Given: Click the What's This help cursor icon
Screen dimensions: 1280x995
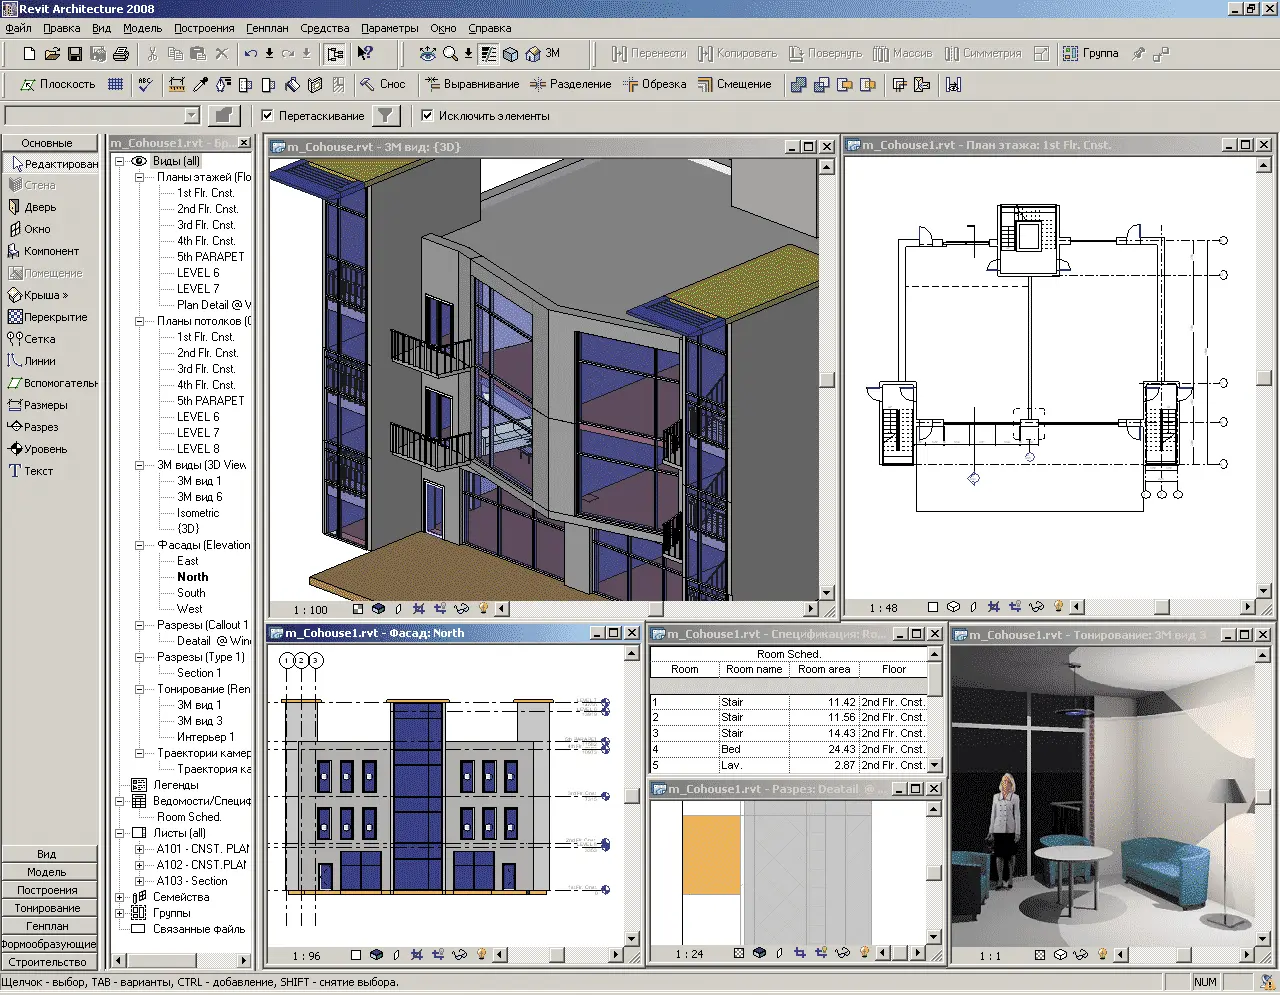Looking at the screenshot, I should (x=365, y=54).
